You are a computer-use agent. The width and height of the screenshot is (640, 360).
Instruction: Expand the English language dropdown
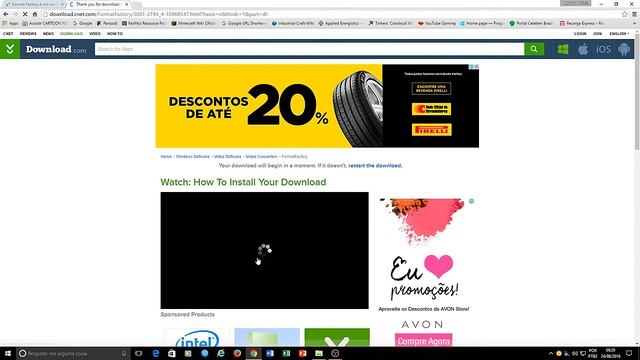pyautogui.click(x=619, y=34)
